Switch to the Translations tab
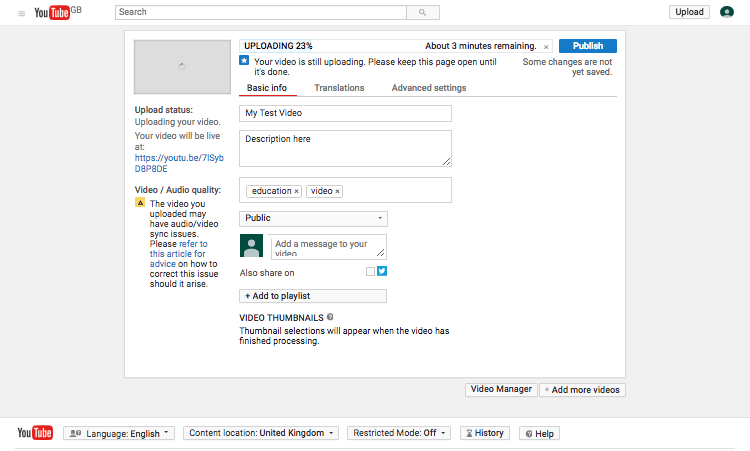Screen dimensions: 750x451 coord(339,88)
